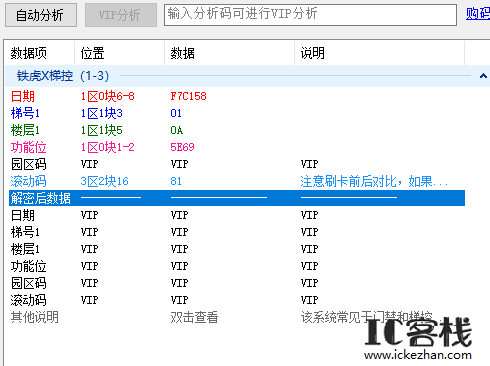Viewport: 490px width, 366px height.
Task: Select the 园区码 row above the 滚动码 row
Action: (x=237, y=164)
